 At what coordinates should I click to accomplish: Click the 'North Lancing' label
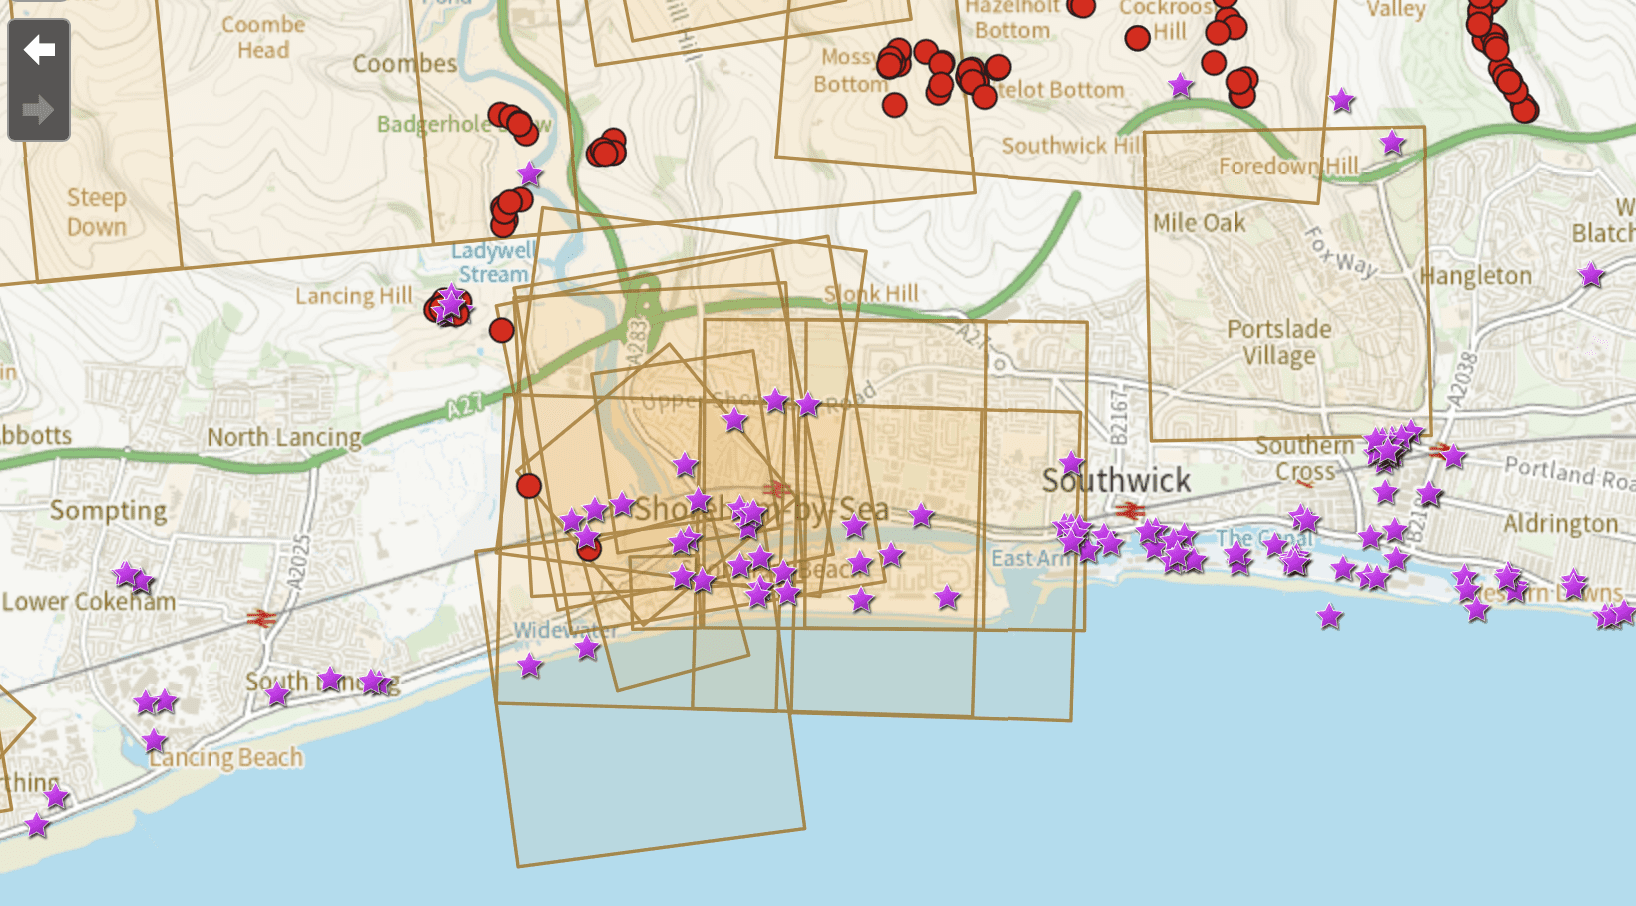285,437
